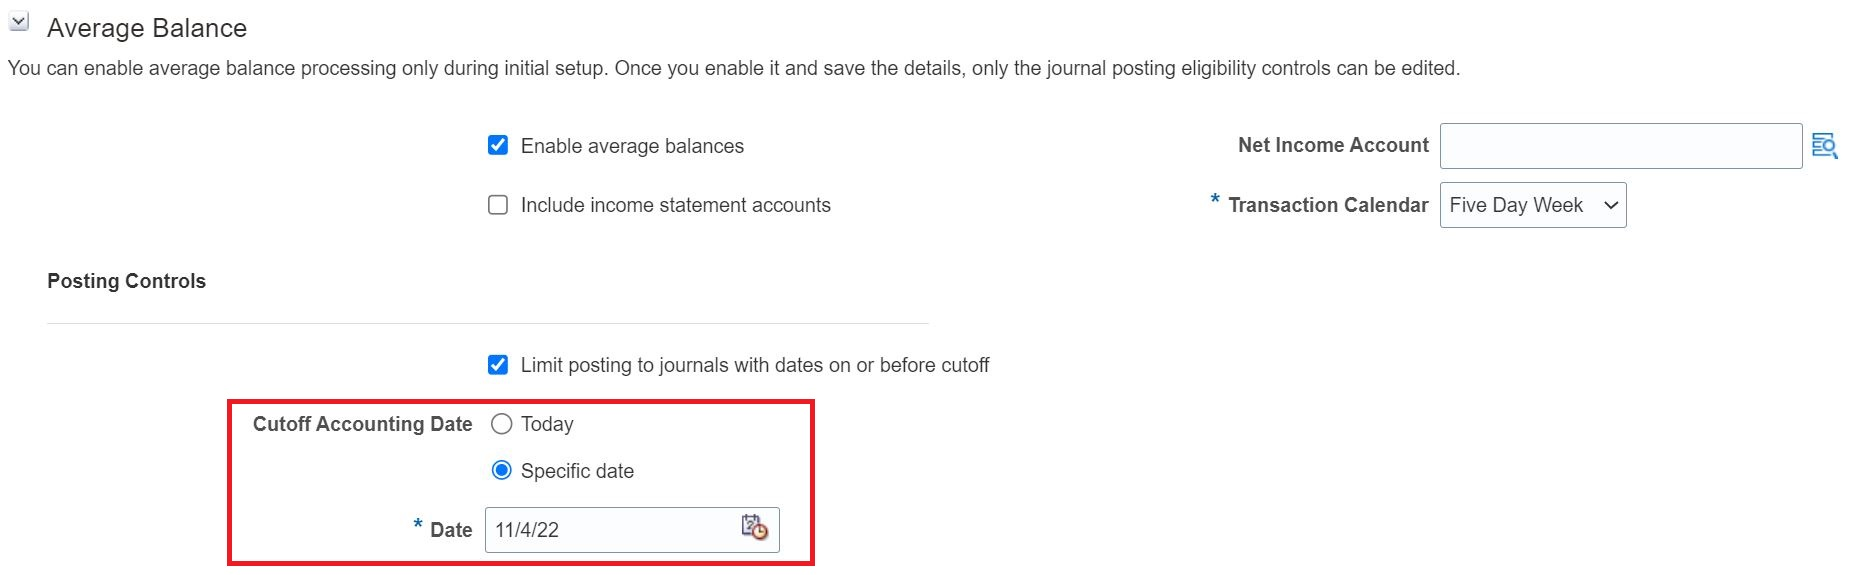Click the cutoff Date input field
The image size is (1849, 575).
pyautogui.click(x=610, y=530)
